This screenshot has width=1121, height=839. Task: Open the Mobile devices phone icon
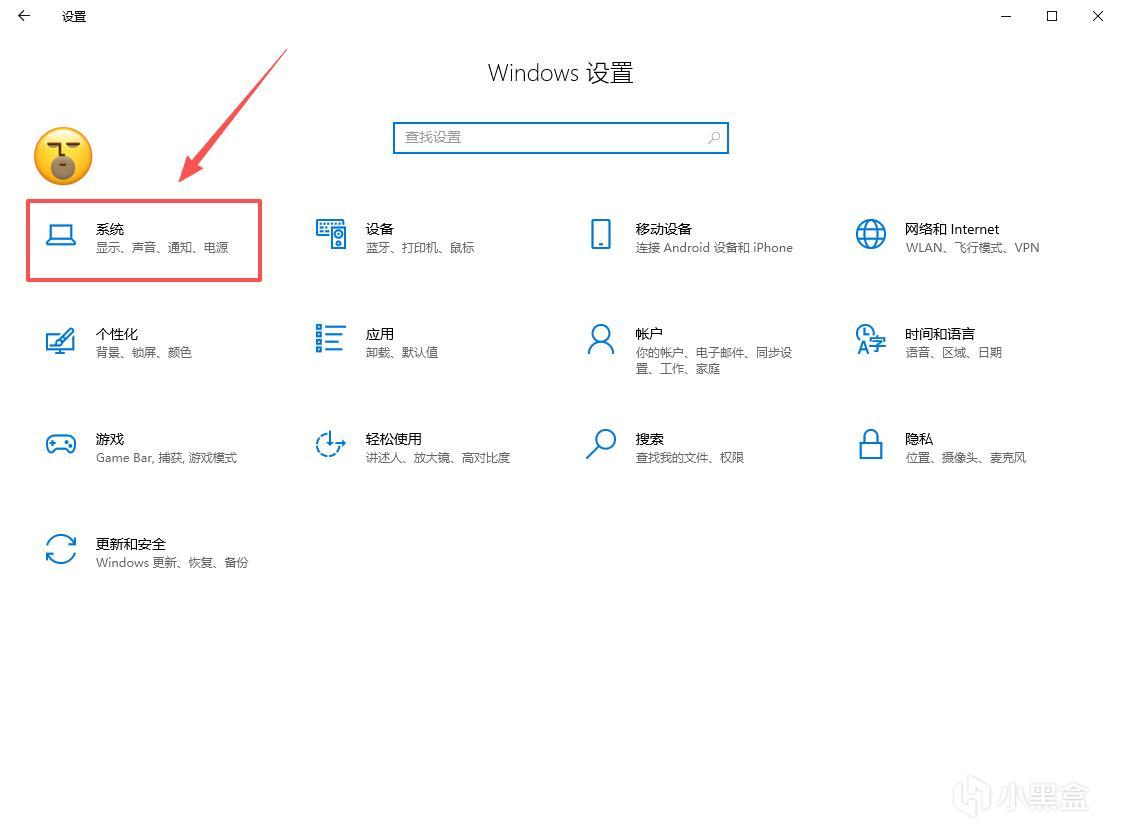[601, 234]
